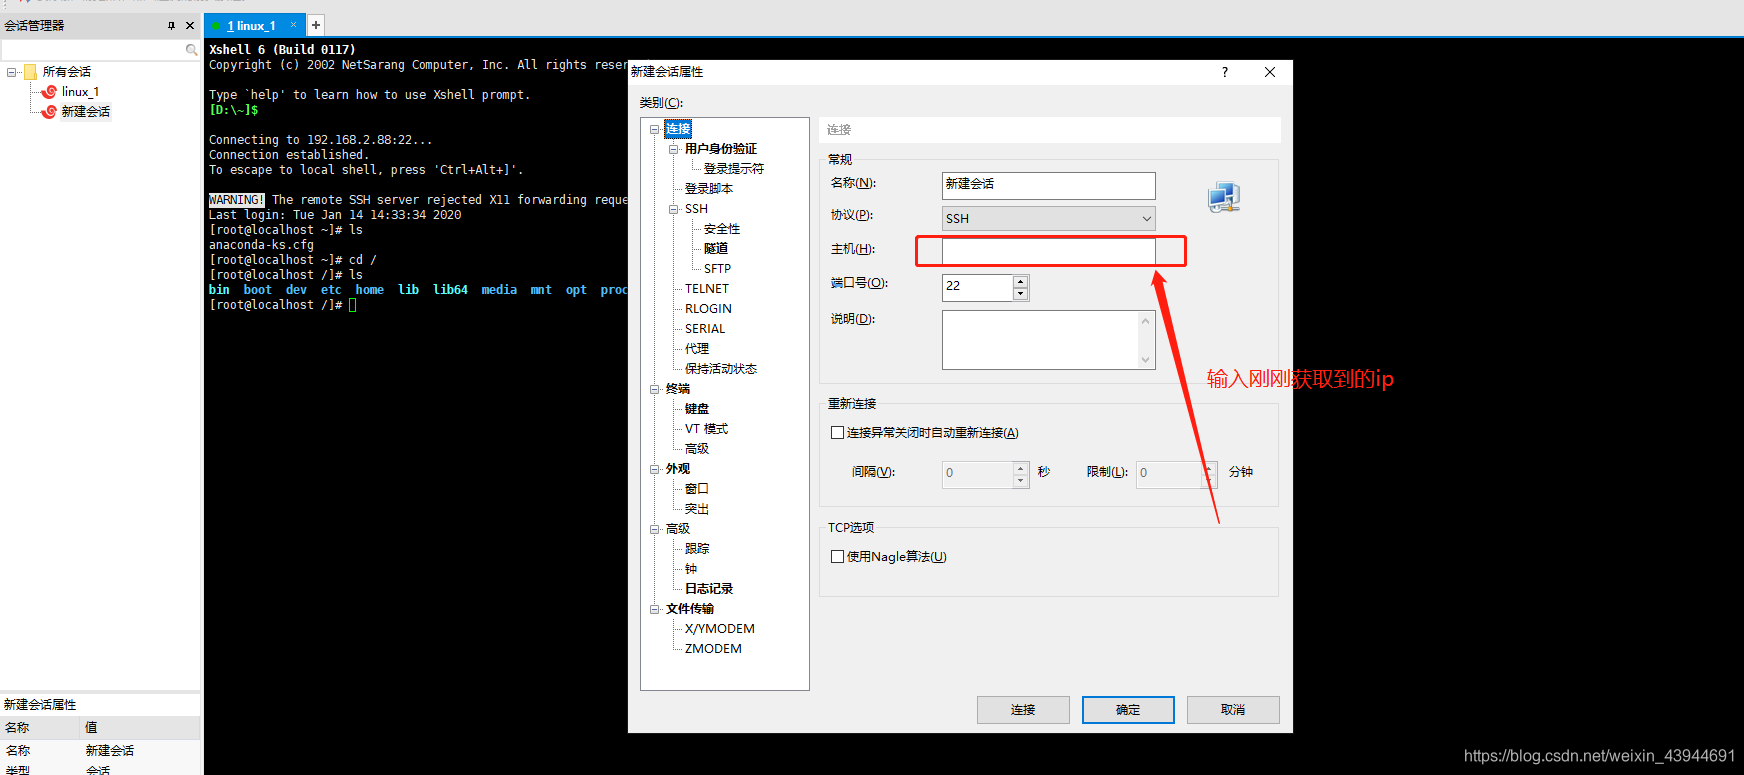Enable 使用Nagle算法 checkbox
Screen dimensions: 1744x775
coord(837,557)
